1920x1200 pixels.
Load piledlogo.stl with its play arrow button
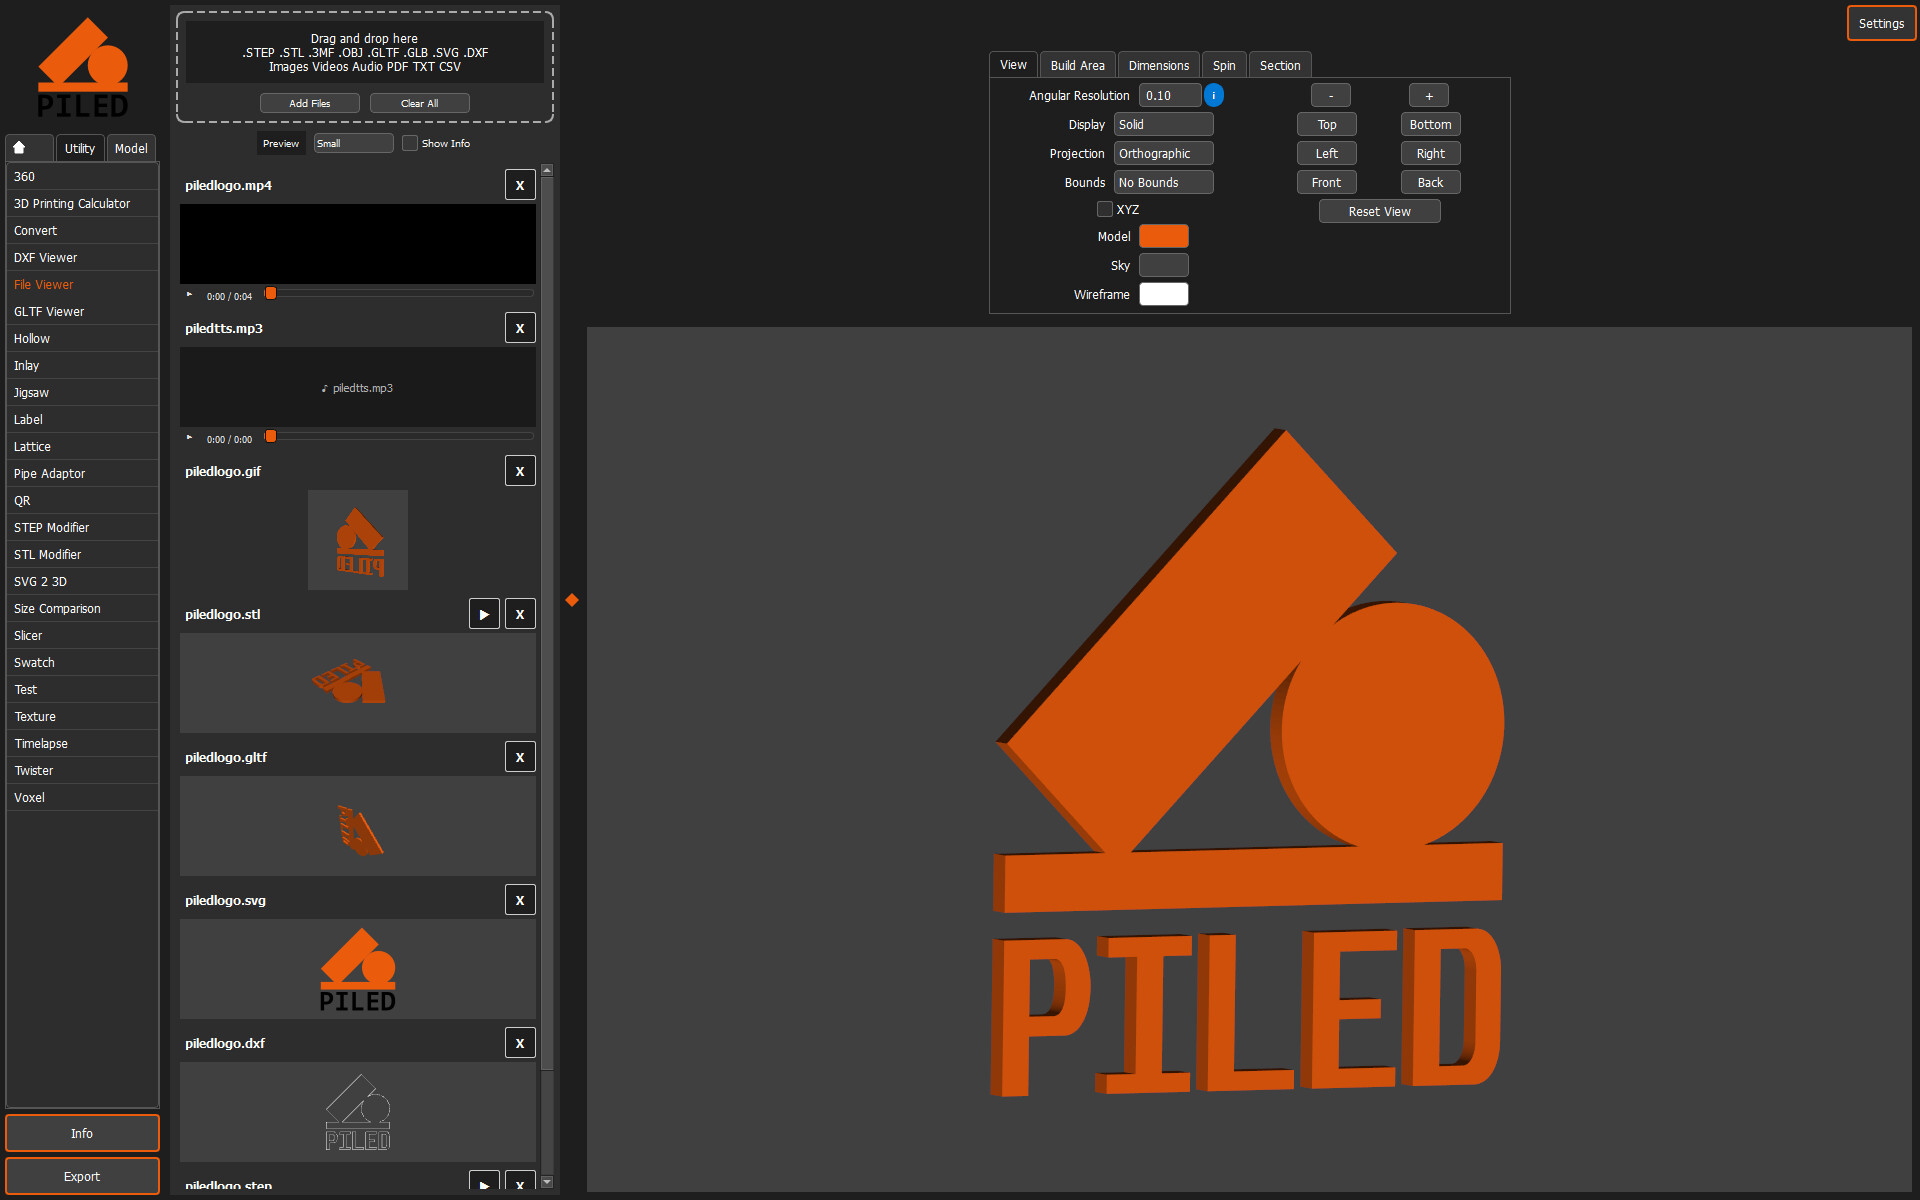click(x=484, y=614)
